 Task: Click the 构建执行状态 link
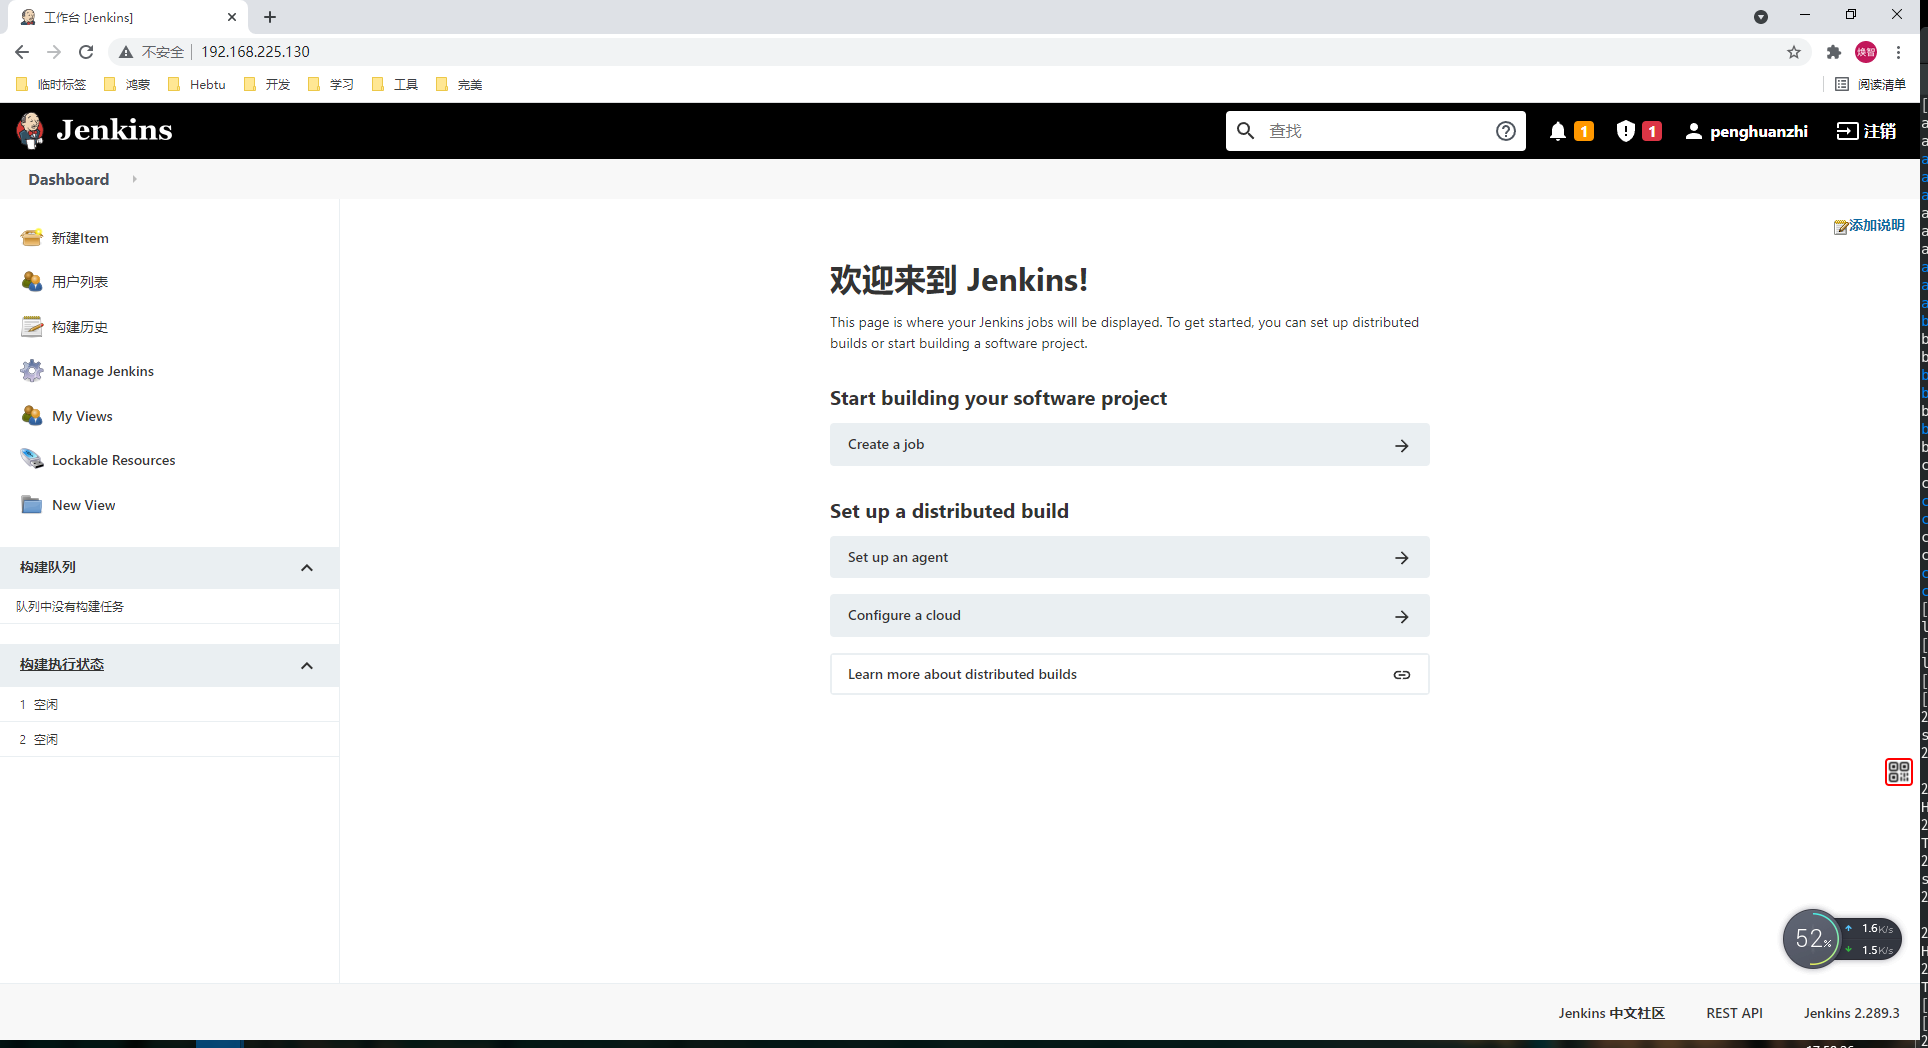62,664
